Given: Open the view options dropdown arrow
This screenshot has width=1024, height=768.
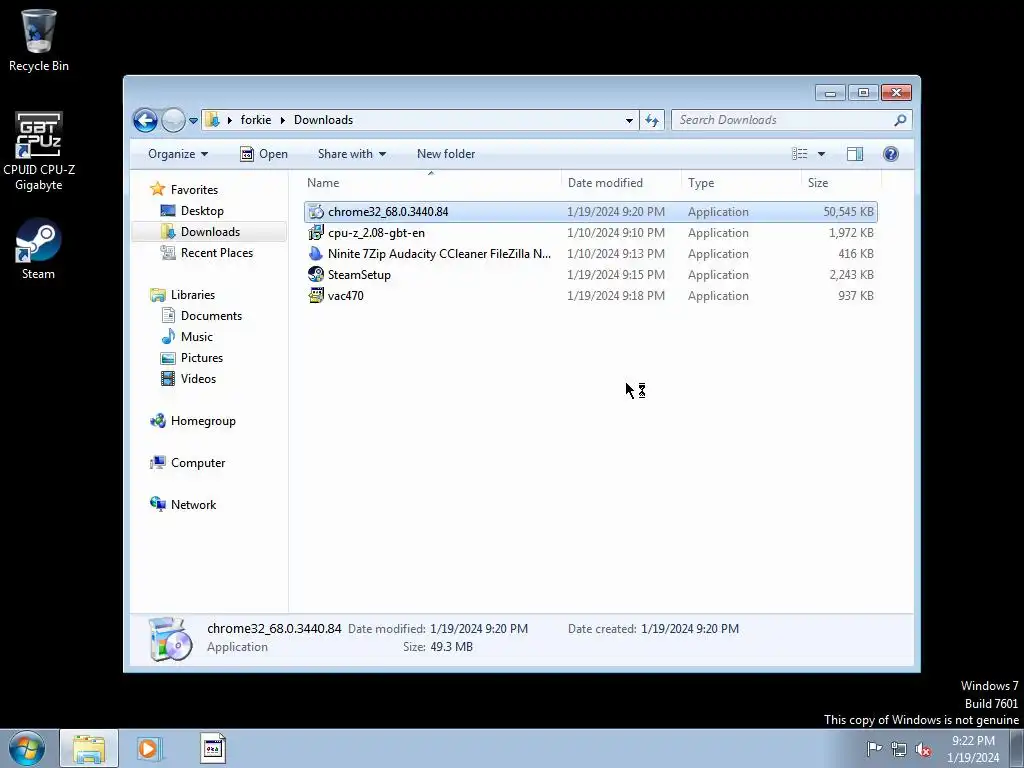Looking at the screenshot, I should click(x=822, y=154).
